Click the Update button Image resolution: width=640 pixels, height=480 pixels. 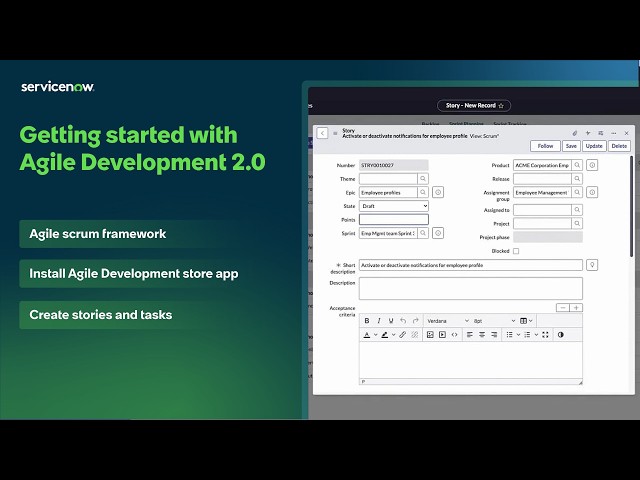click(x=594, y=146)
